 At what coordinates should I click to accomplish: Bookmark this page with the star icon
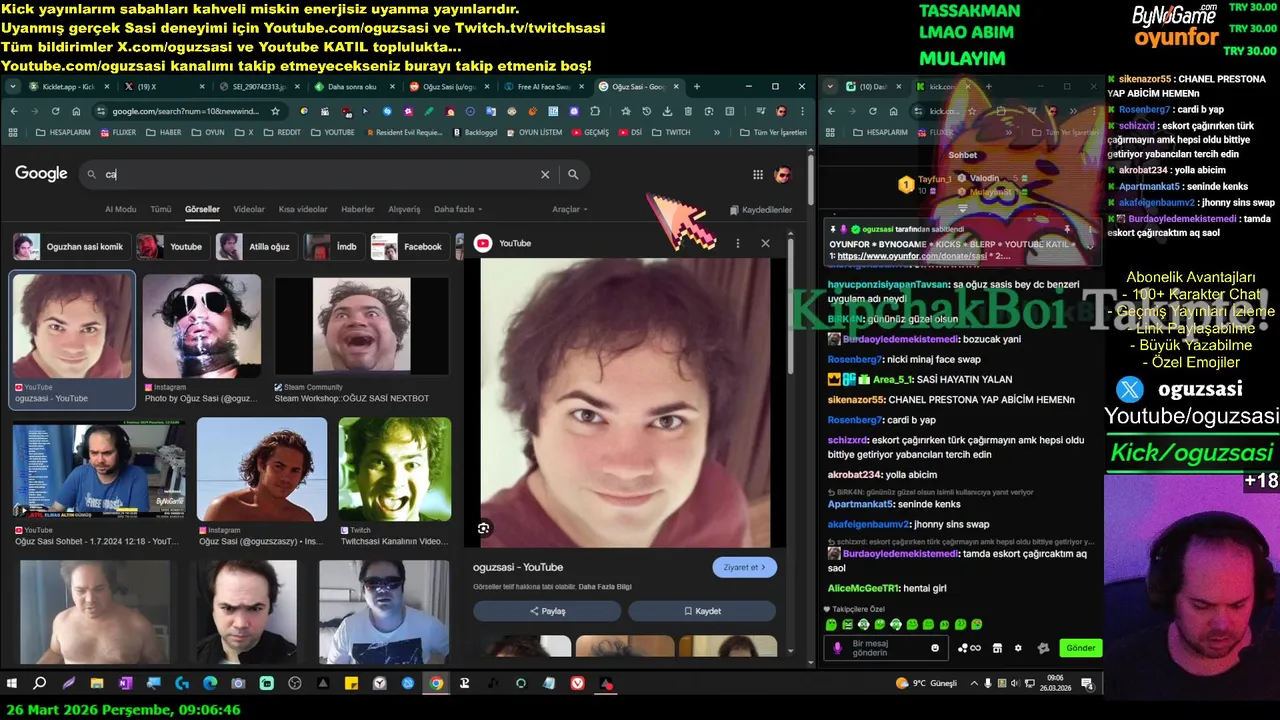(275, 111)
